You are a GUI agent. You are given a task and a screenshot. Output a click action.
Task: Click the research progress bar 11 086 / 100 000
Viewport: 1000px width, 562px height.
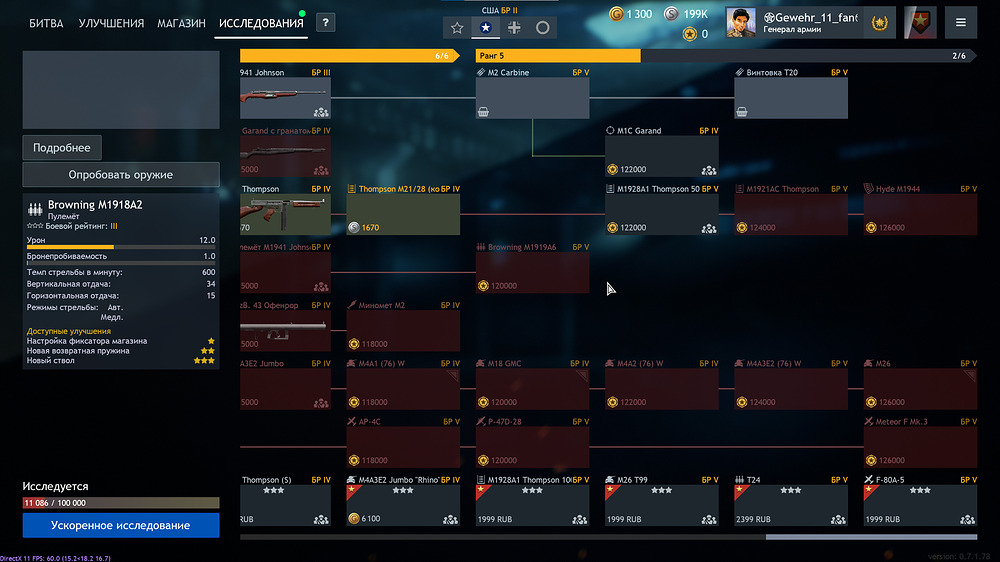[121, 503]
